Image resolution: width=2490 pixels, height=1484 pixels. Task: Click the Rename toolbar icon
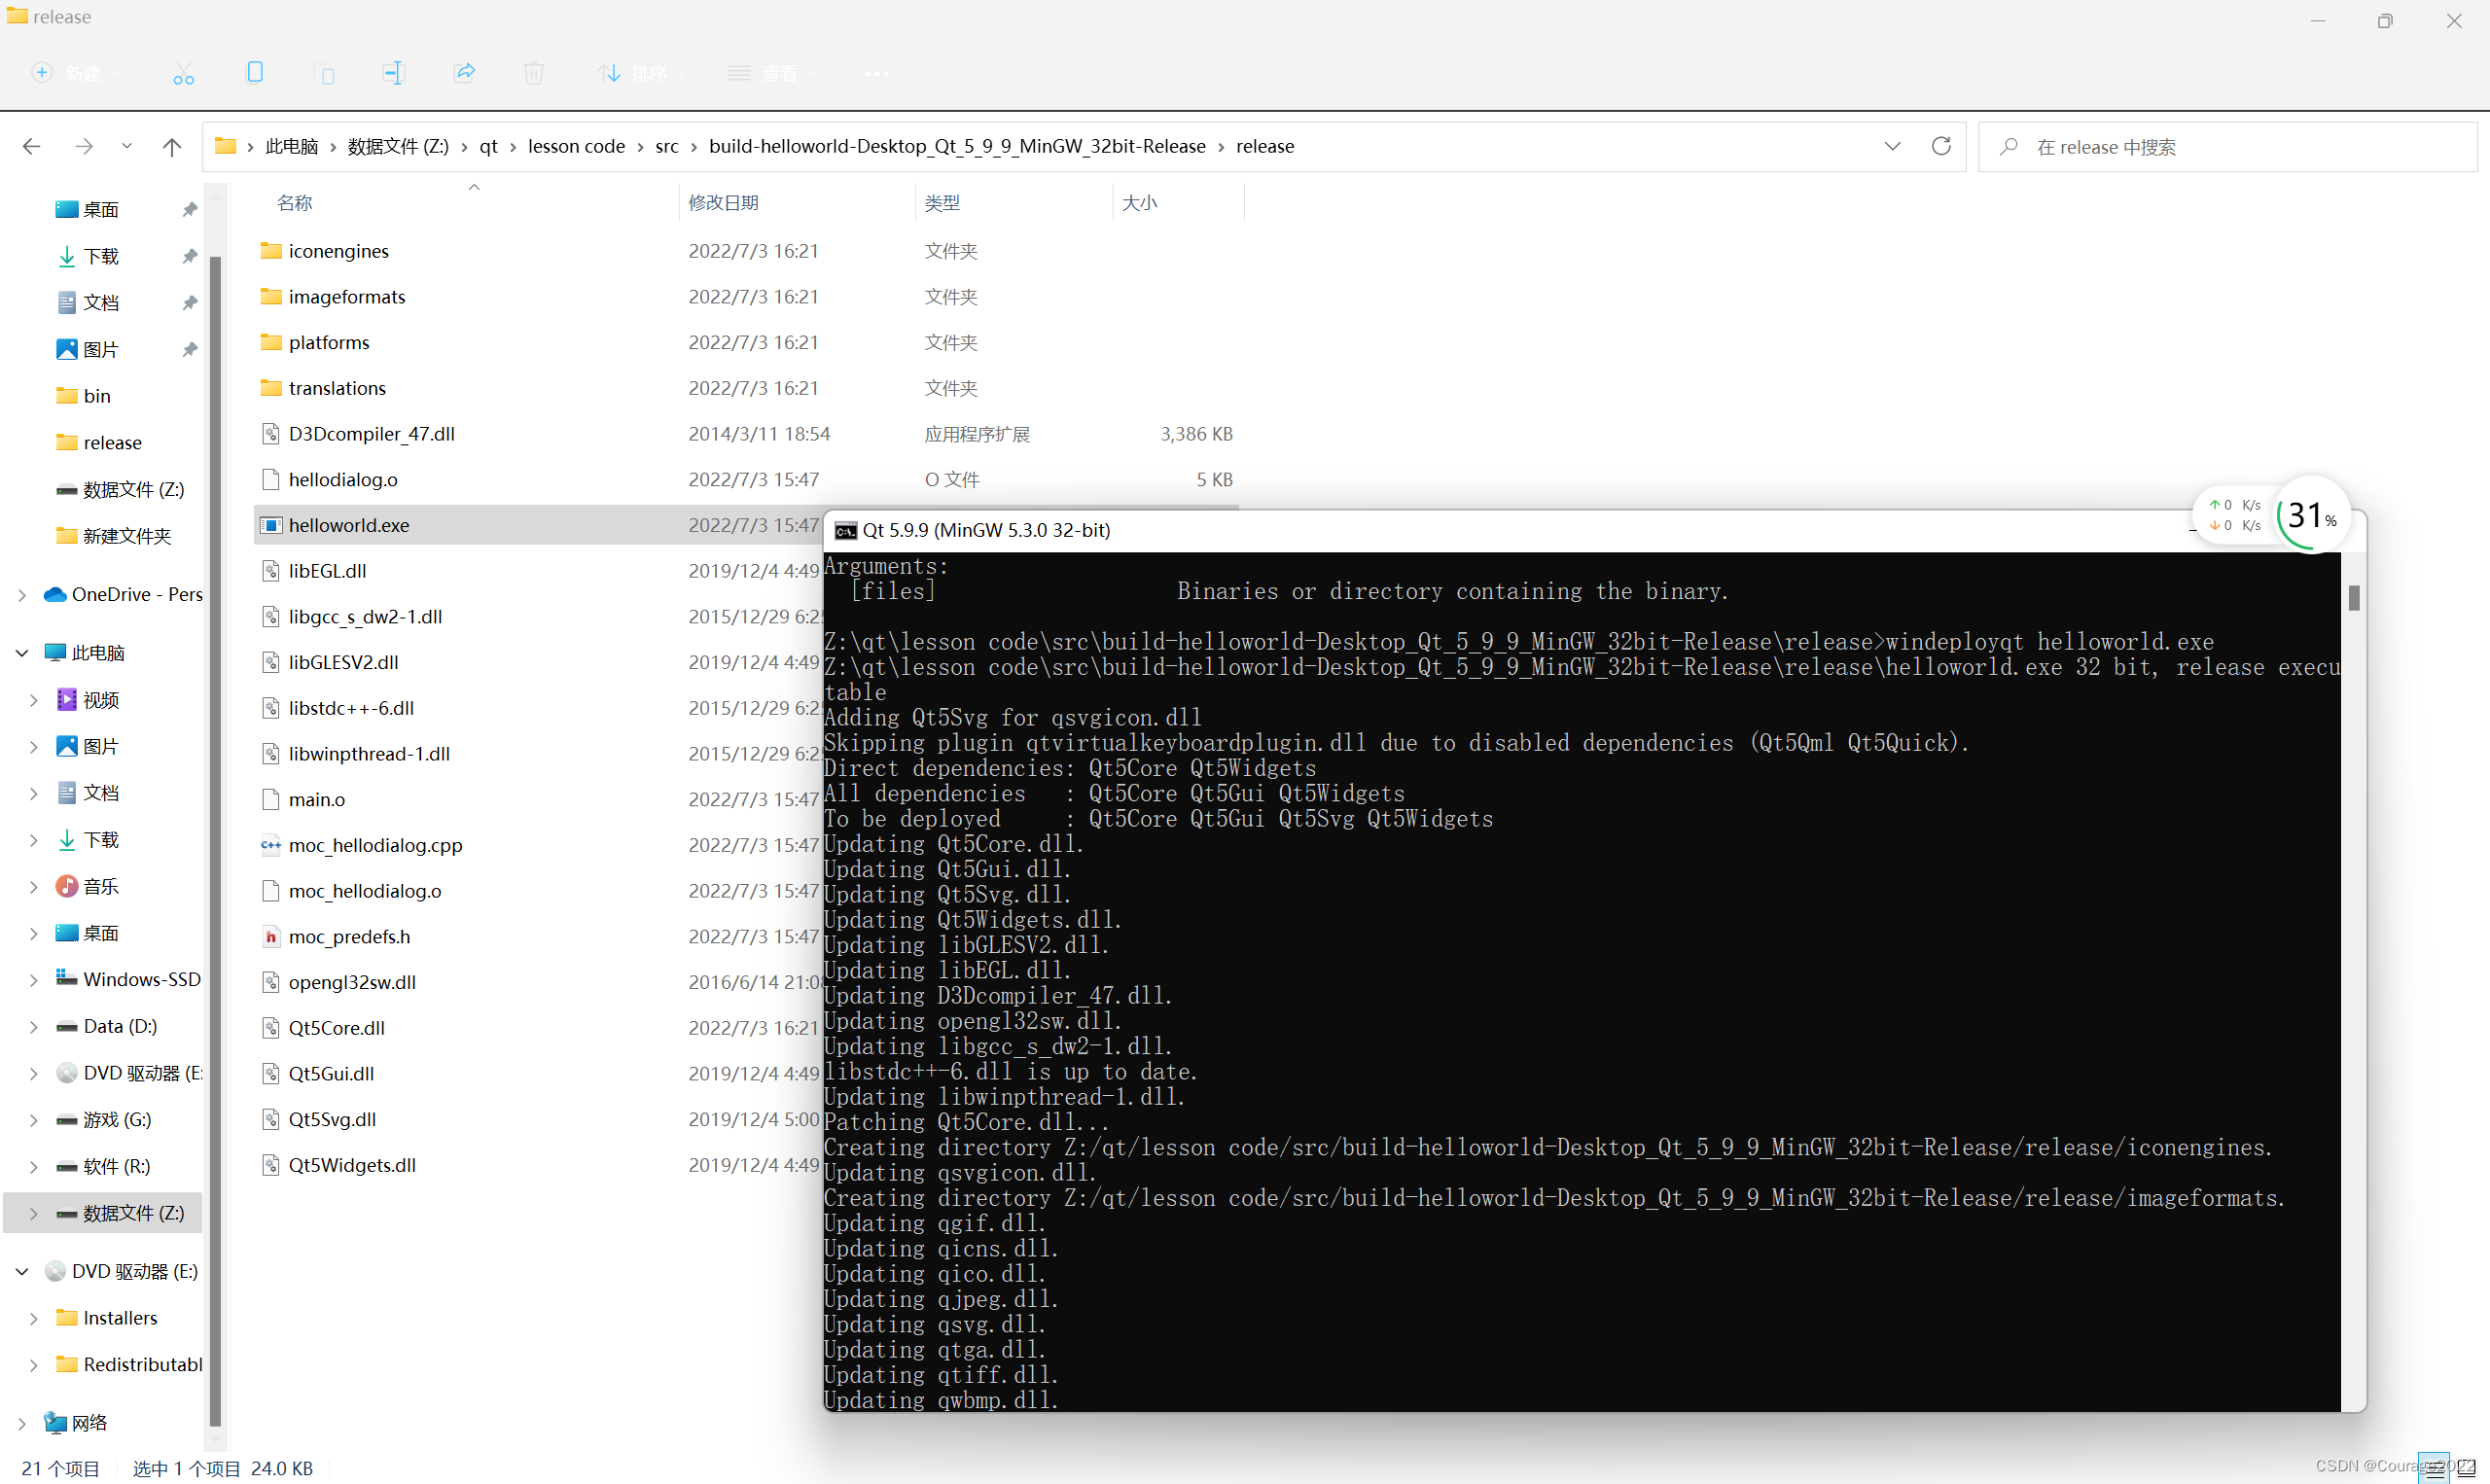pos(393,73)
